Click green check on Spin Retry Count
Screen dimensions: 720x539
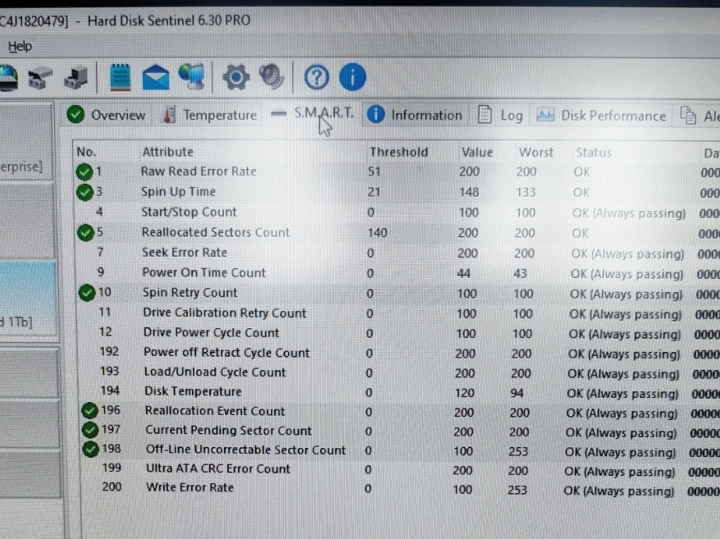pos(87,292)
